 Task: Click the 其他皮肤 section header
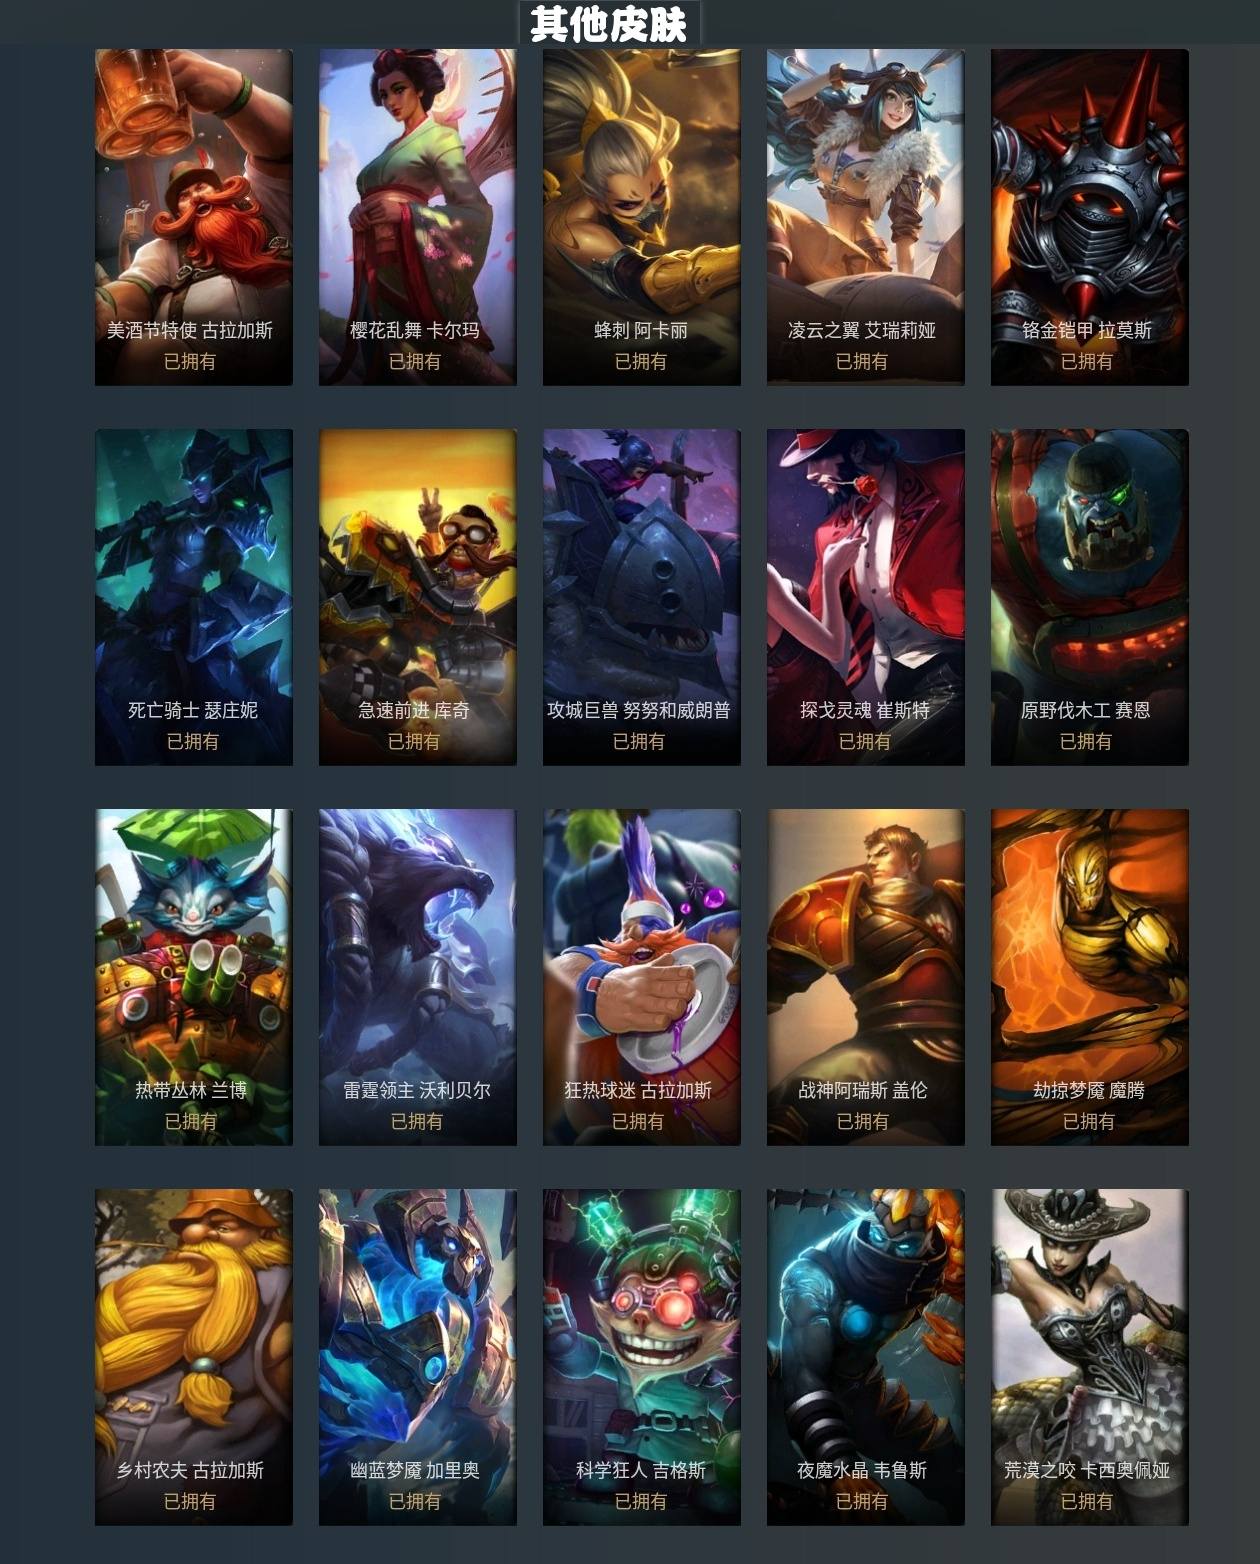[609, 23]
